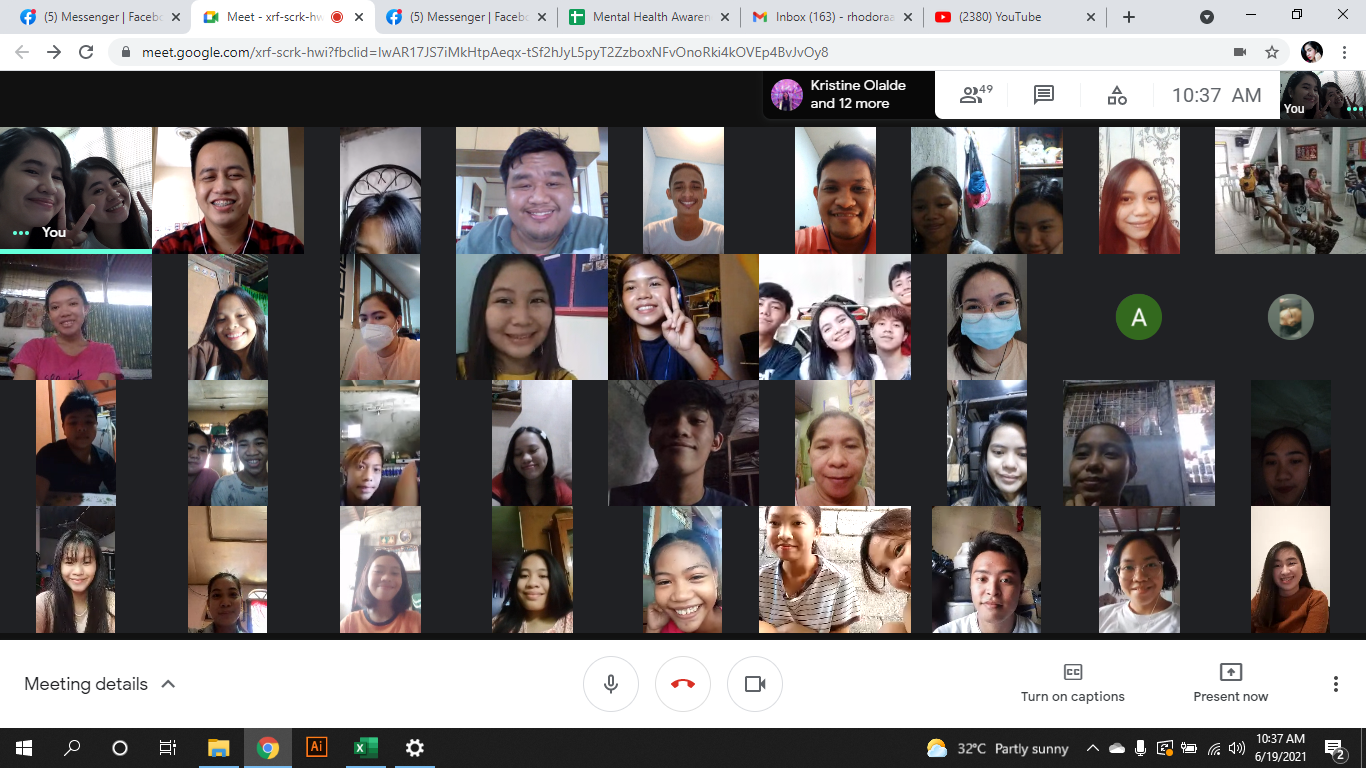This screenshot has height=768, width=1366.
Task: Open the meeting chat panel
Action: (x=1044, y=95)
